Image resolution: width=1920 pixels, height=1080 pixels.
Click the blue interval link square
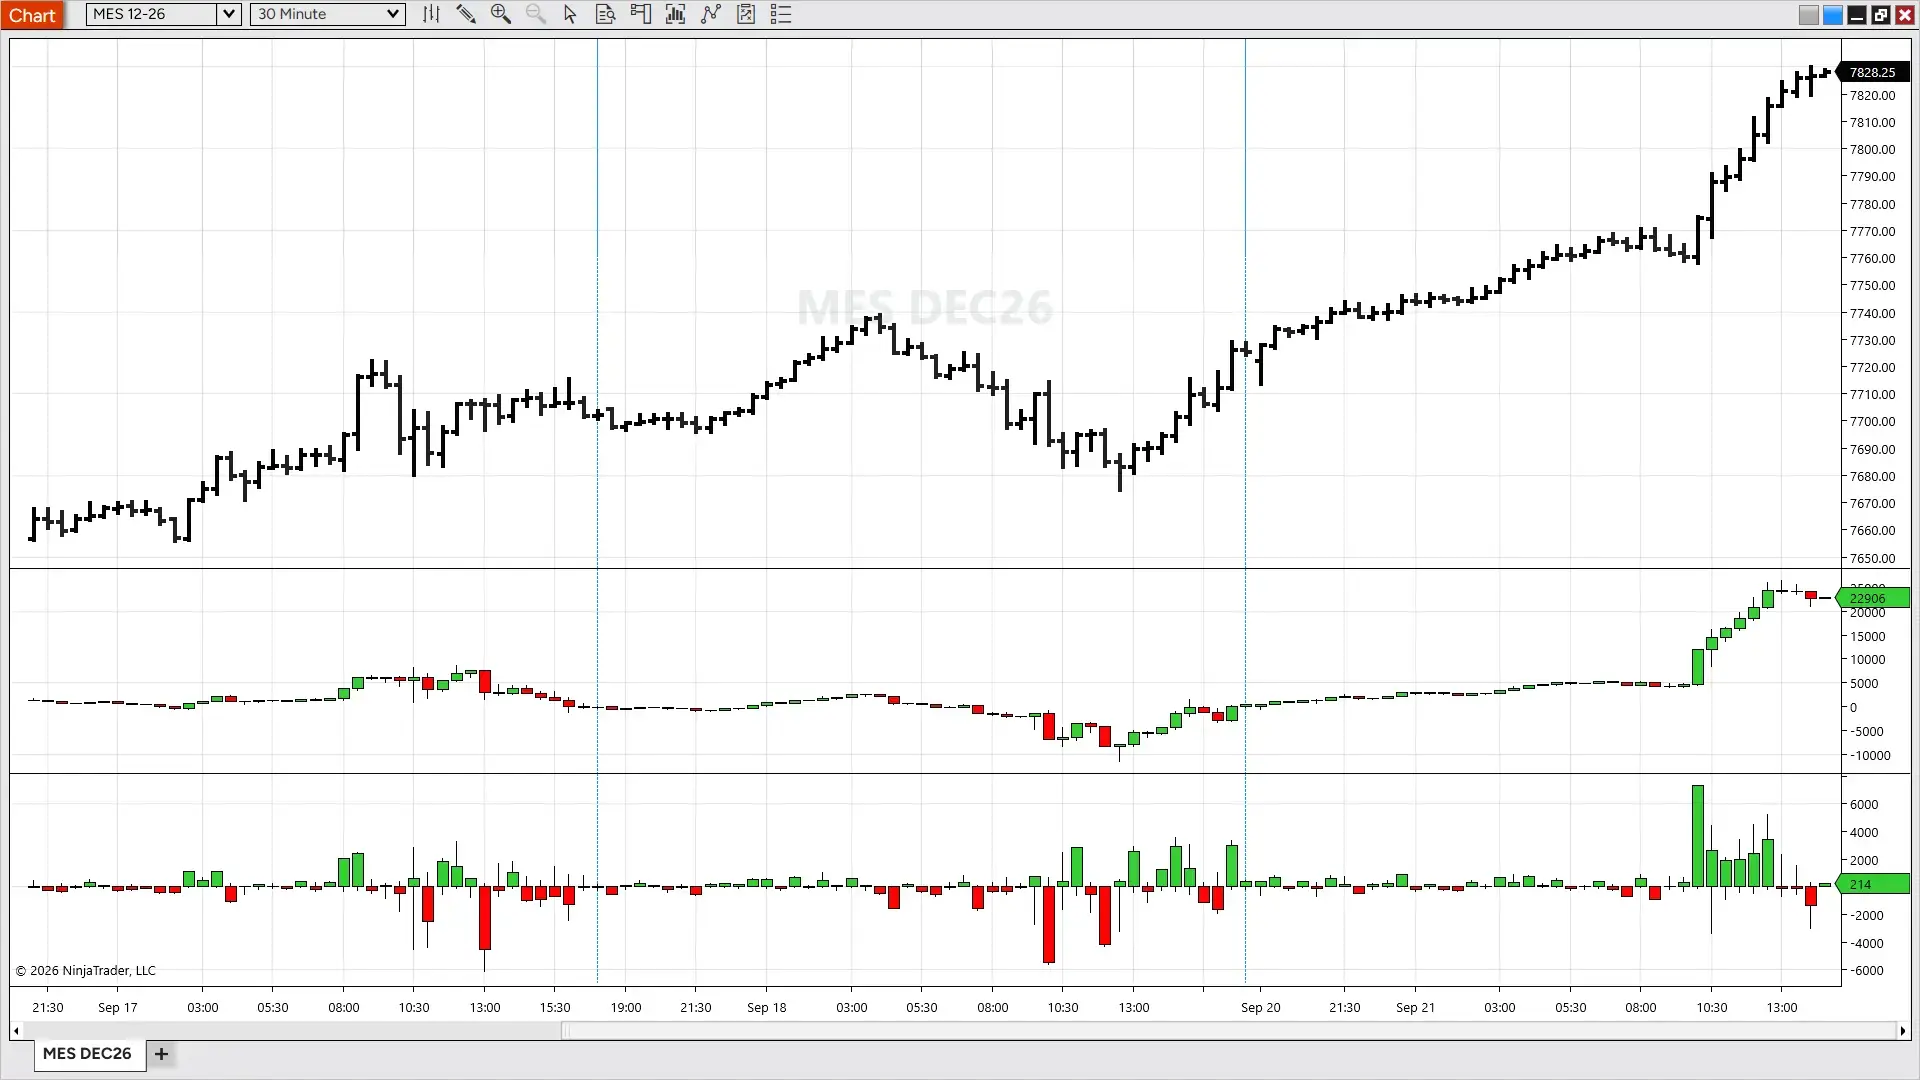point(1833,15)
